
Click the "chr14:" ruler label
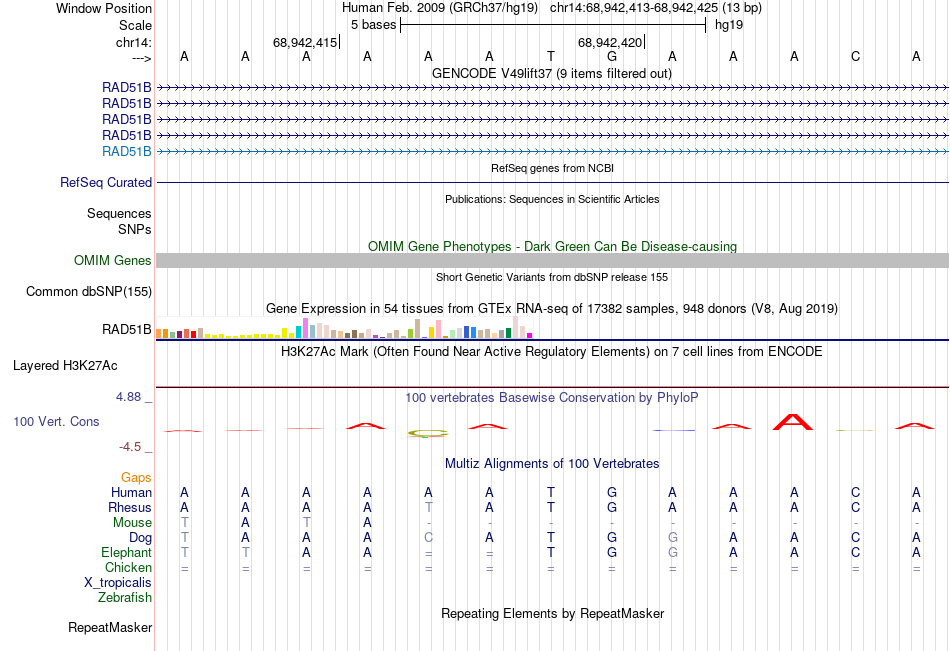(133, 42)
